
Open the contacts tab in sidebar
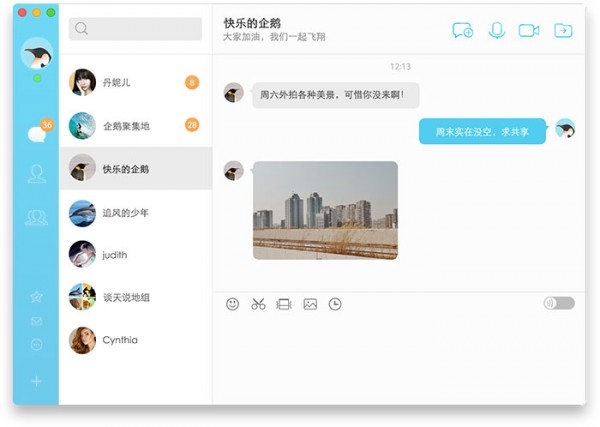tap(37, 174)
